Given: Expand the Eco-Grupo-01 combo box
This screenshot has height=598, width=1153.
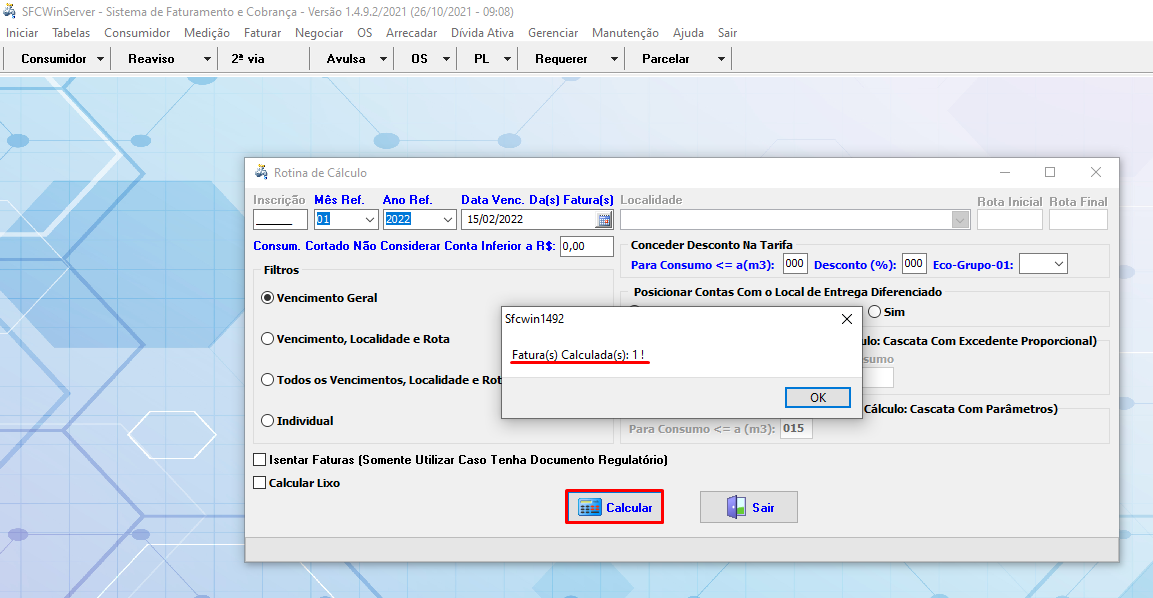Looking at the screenshot, I should pyautogui.click(x=1058, y=264).
